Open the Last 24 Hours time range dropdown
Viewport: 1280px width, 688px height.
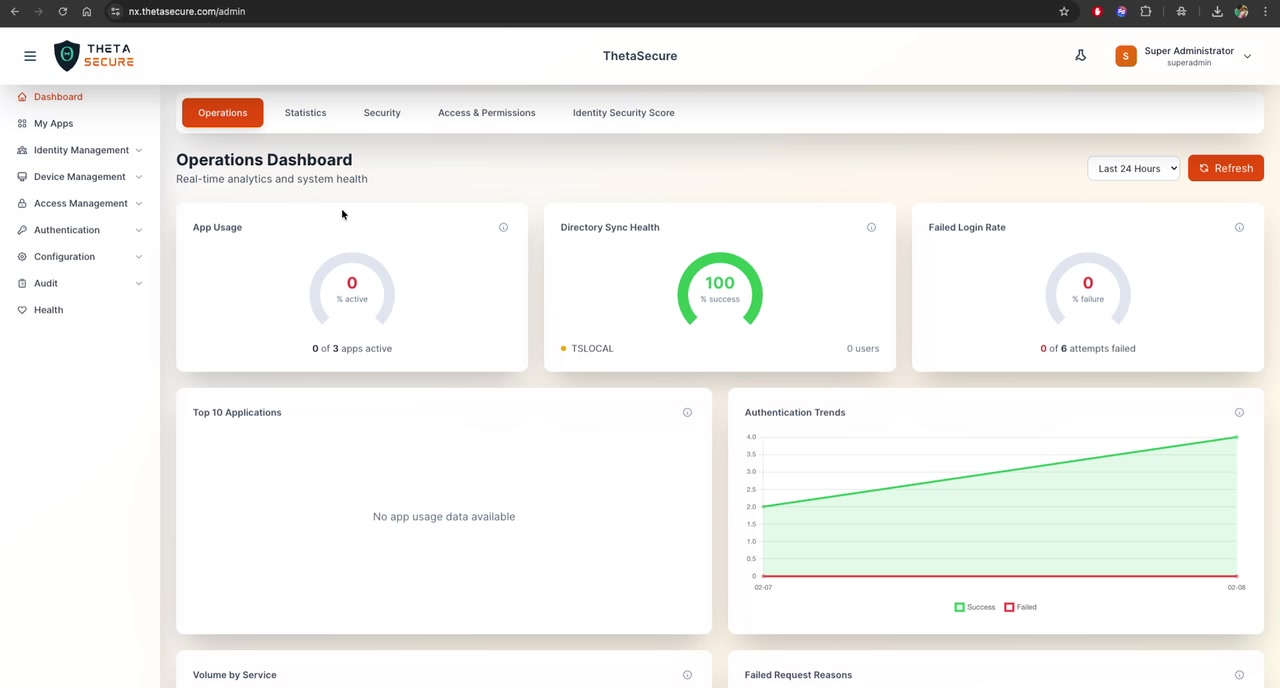tap(1134, 168)
